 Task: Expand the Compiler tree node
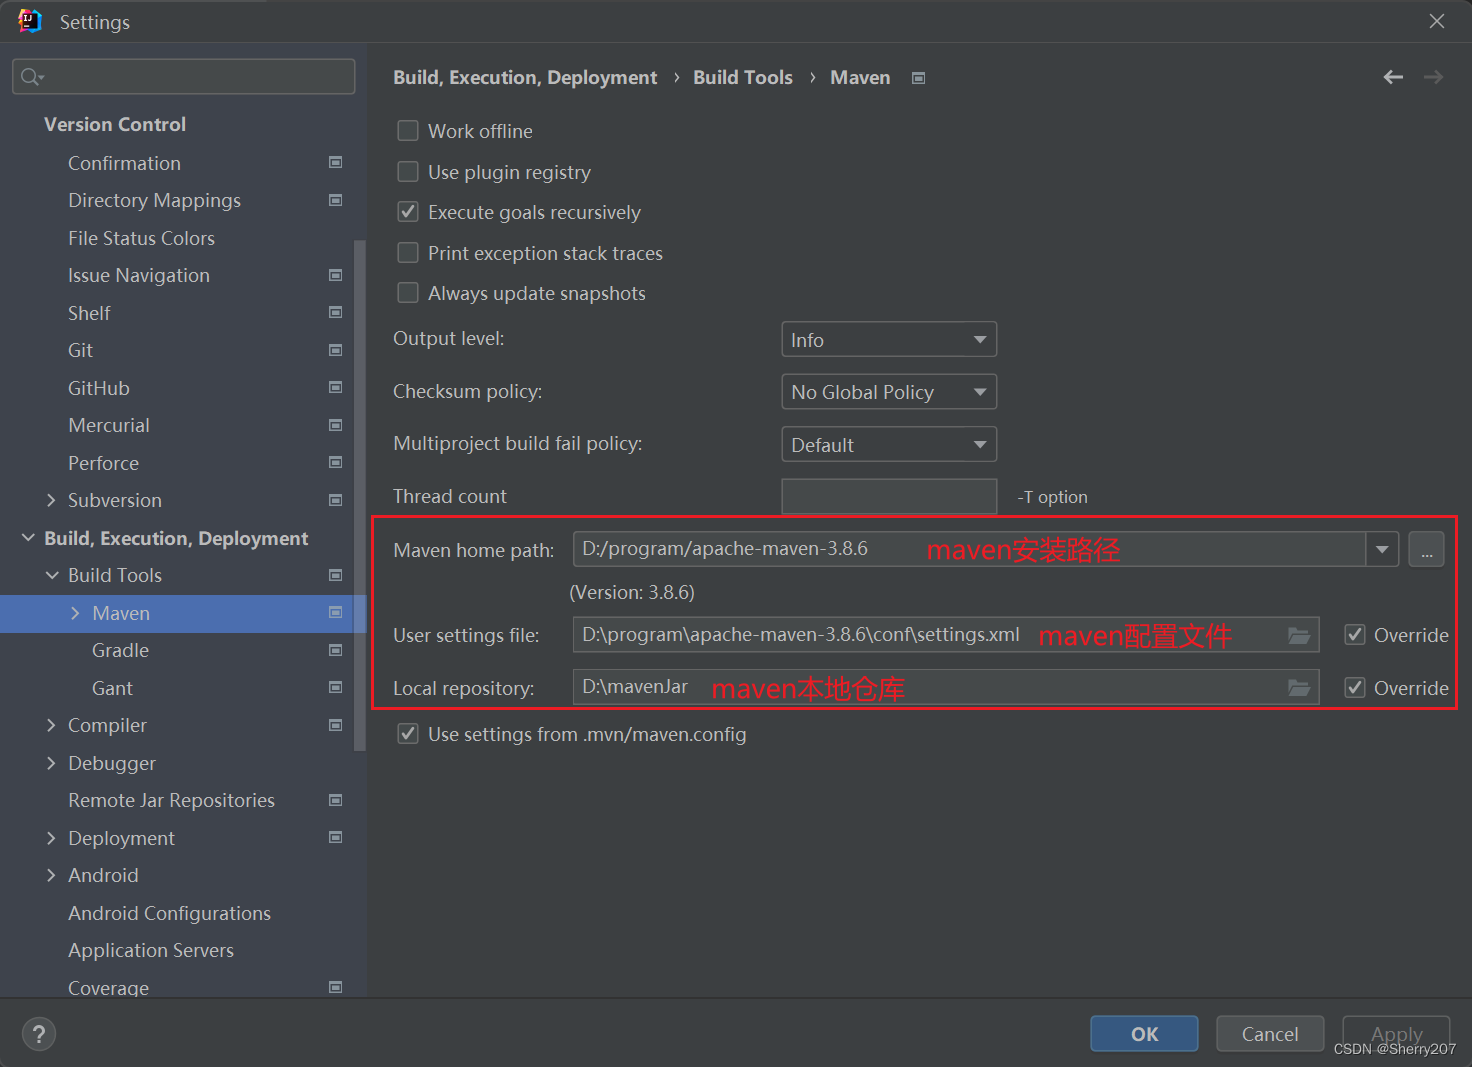[x=51, y=725]
